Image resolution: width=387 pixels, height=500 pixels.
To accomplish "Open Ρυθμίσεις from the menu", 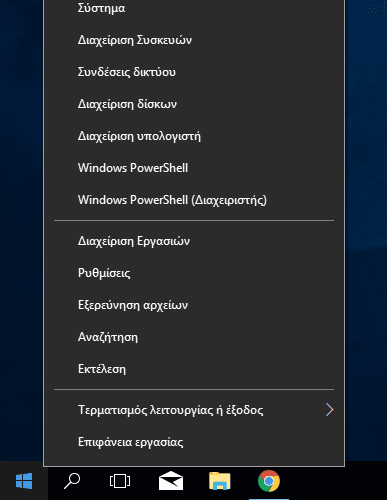I will pyautogui.click(x=194, y=273).
